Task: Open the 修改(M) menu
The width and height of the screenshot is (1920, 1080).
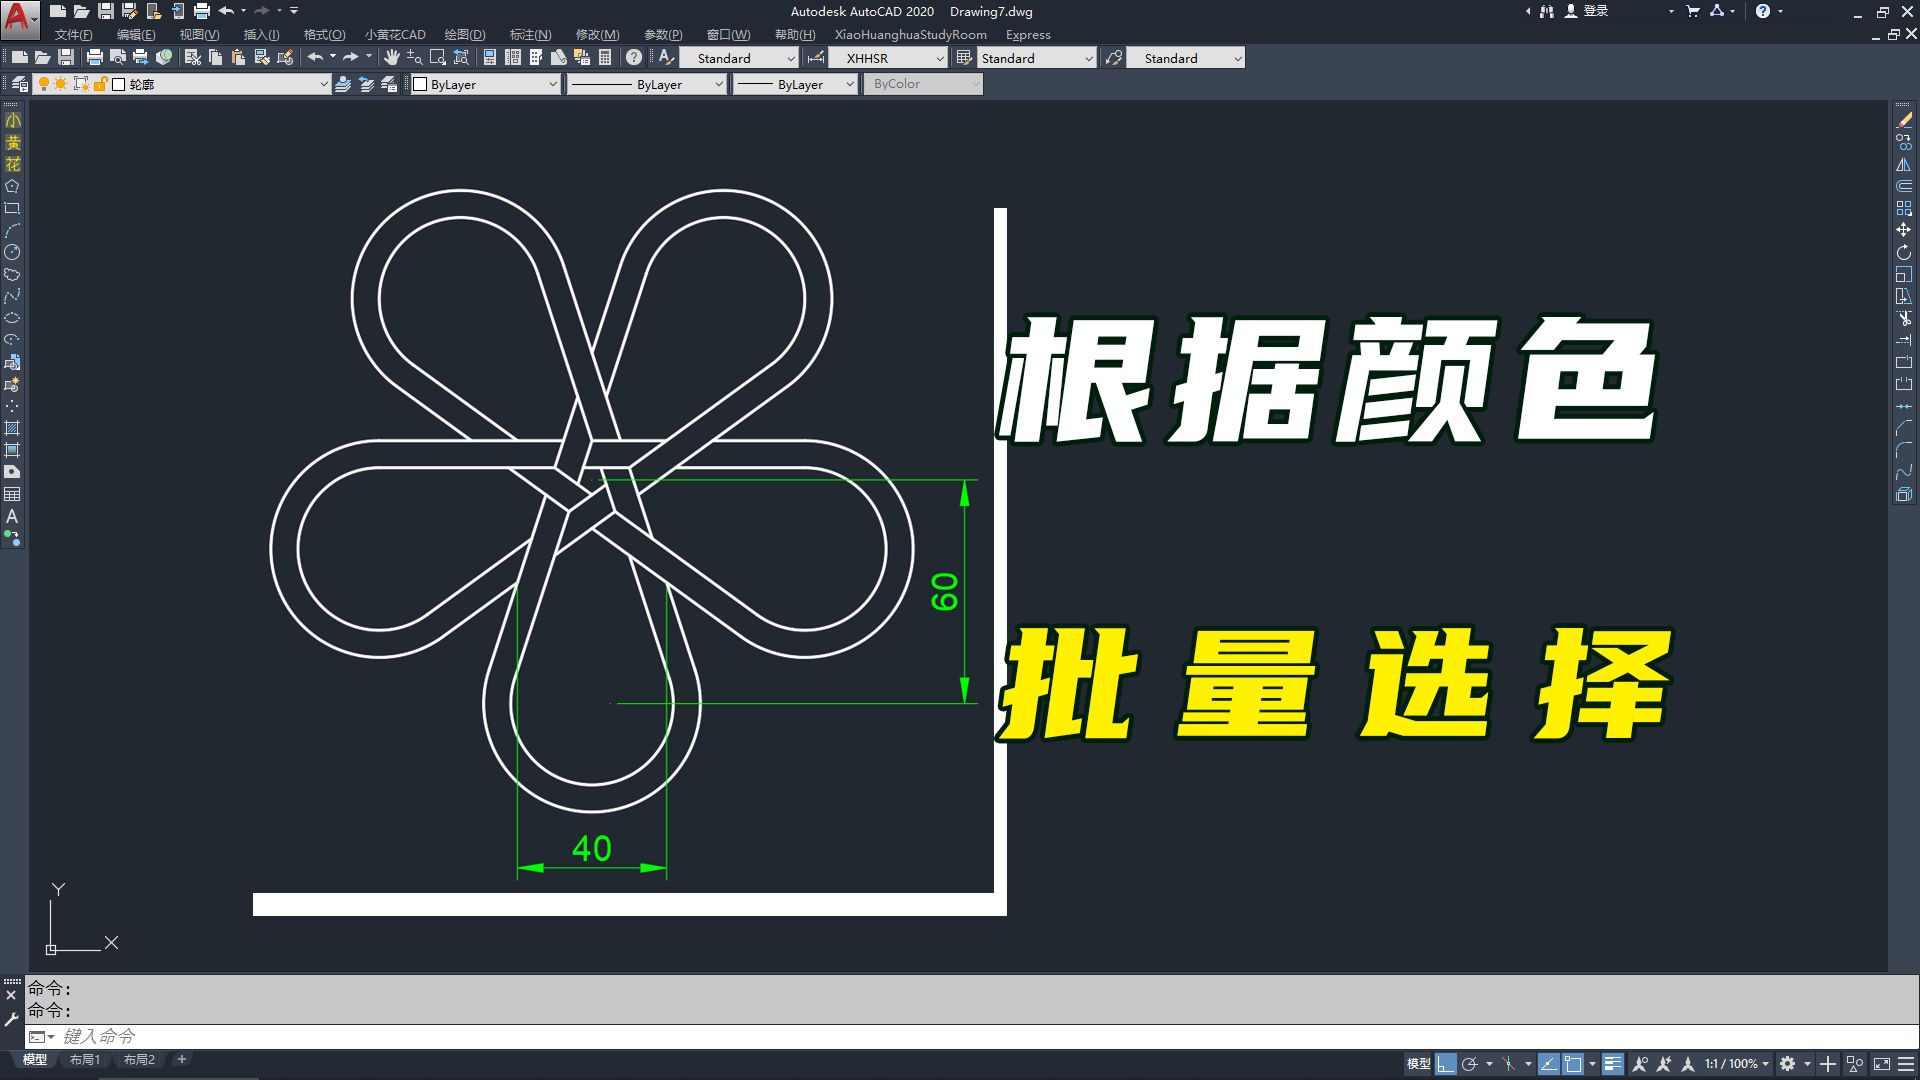Action: pyautogui.click(x=597, y=34)
